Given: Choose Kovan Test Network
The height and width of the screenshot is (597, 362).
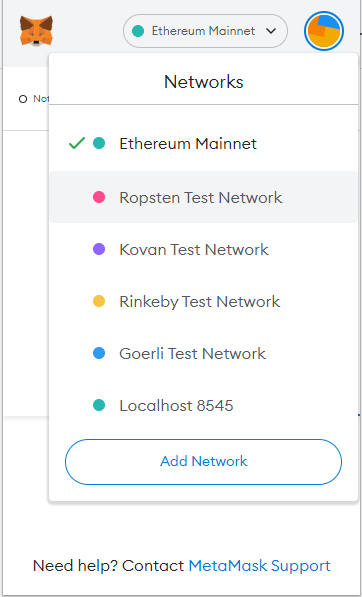Looking at the screenshot, I should 204,250.
